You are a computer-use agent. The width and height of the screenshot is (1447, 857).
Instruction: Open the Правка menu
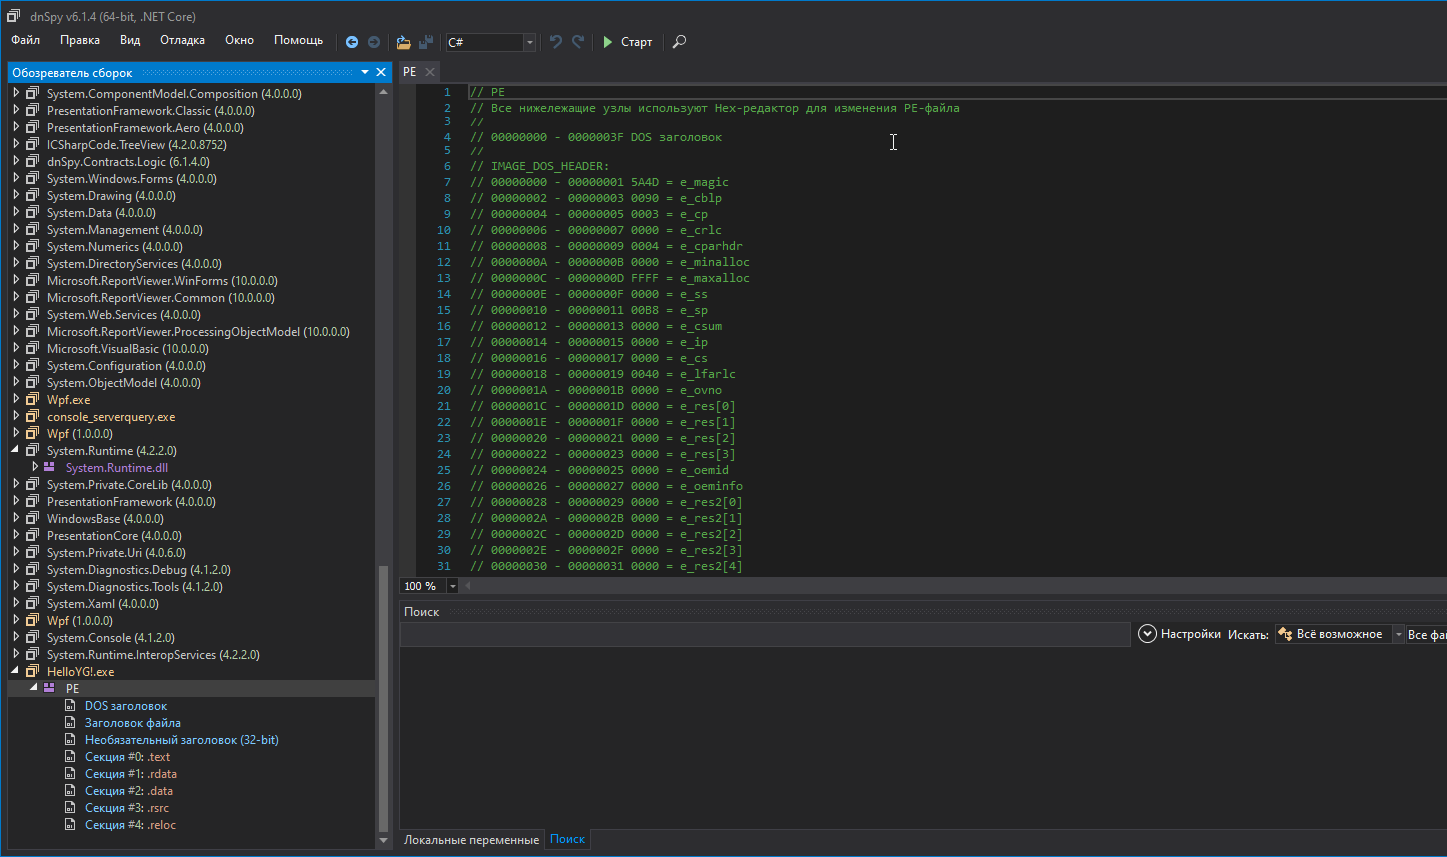pos(80,40)
